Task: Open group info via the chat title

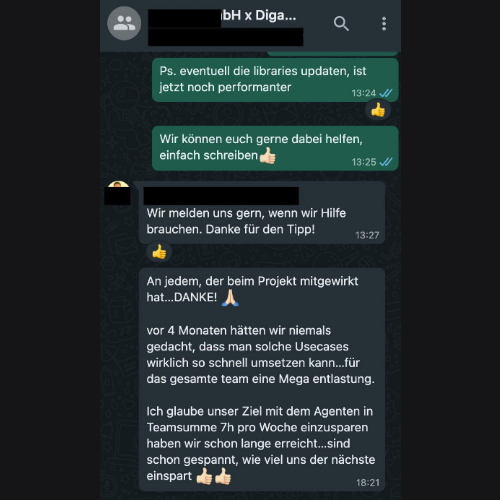Action: click(223, 16)
